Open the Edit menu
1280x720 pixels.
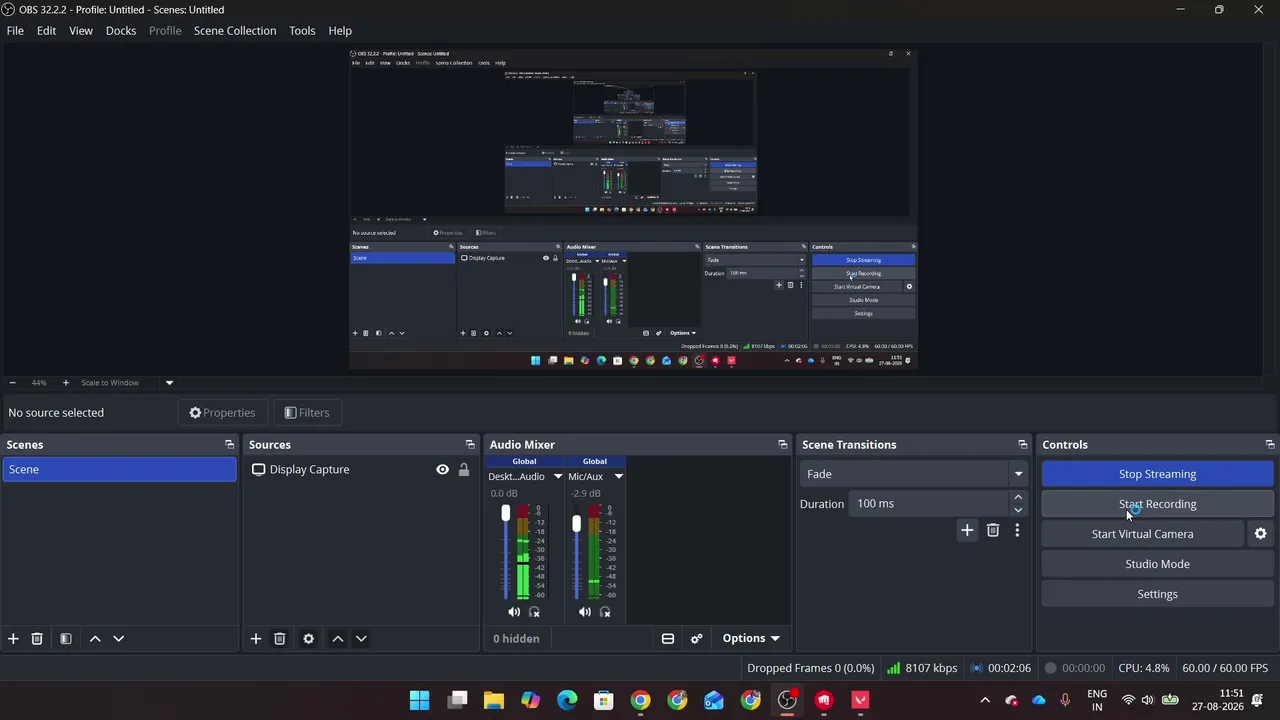(47, 31)
